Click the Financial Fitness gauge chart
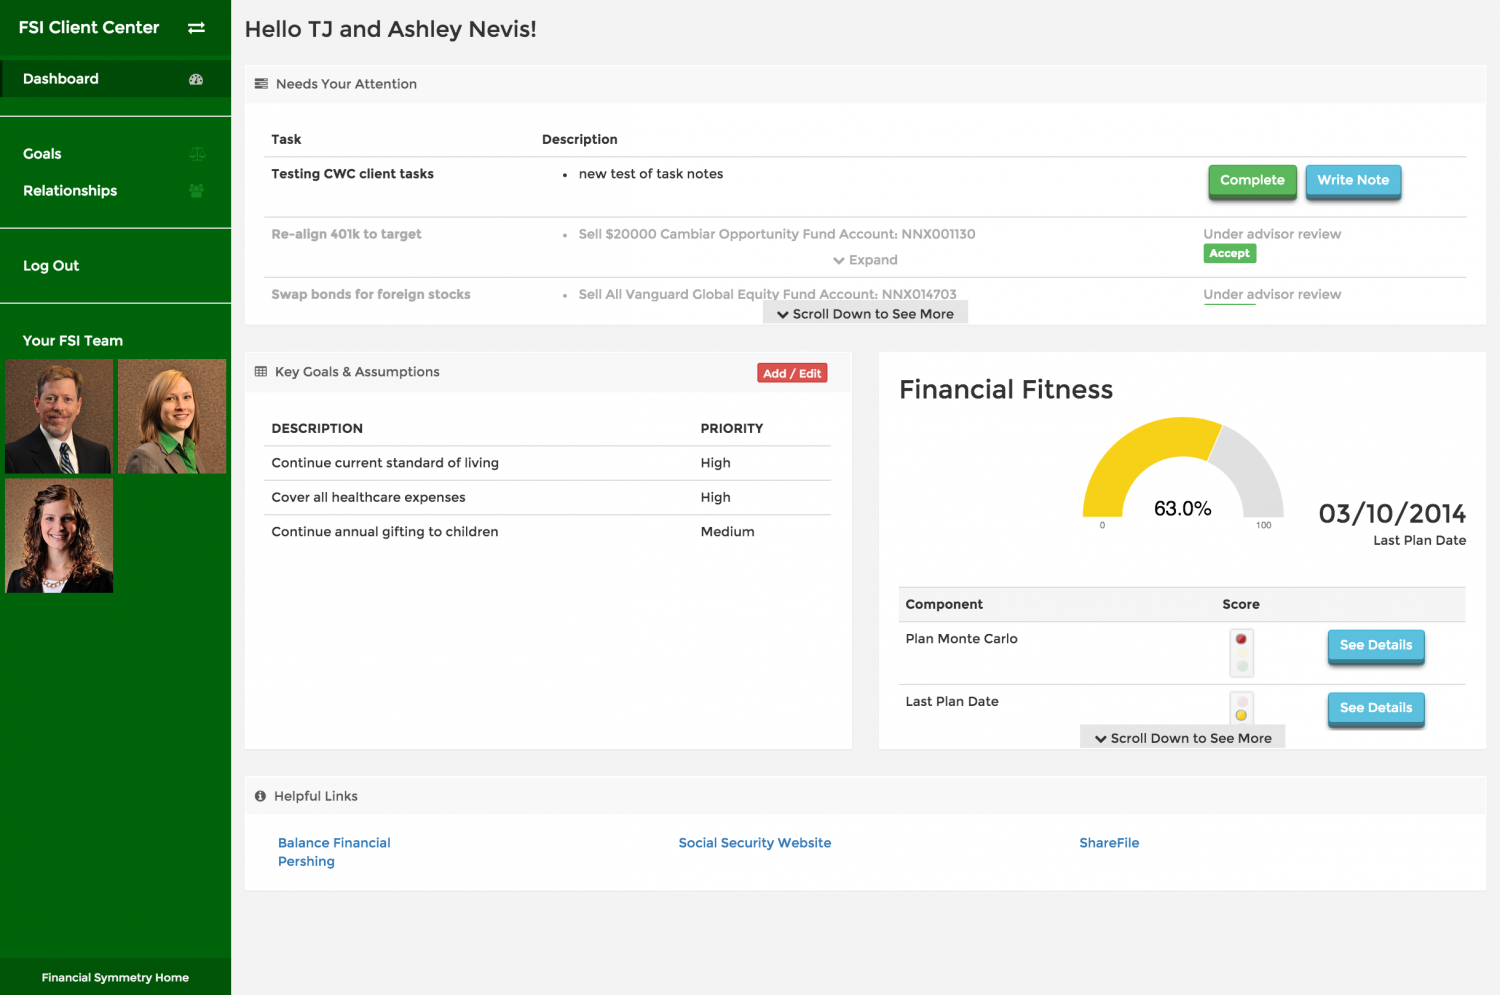This screenshot has height=995, width=1500. (1183, 467)
